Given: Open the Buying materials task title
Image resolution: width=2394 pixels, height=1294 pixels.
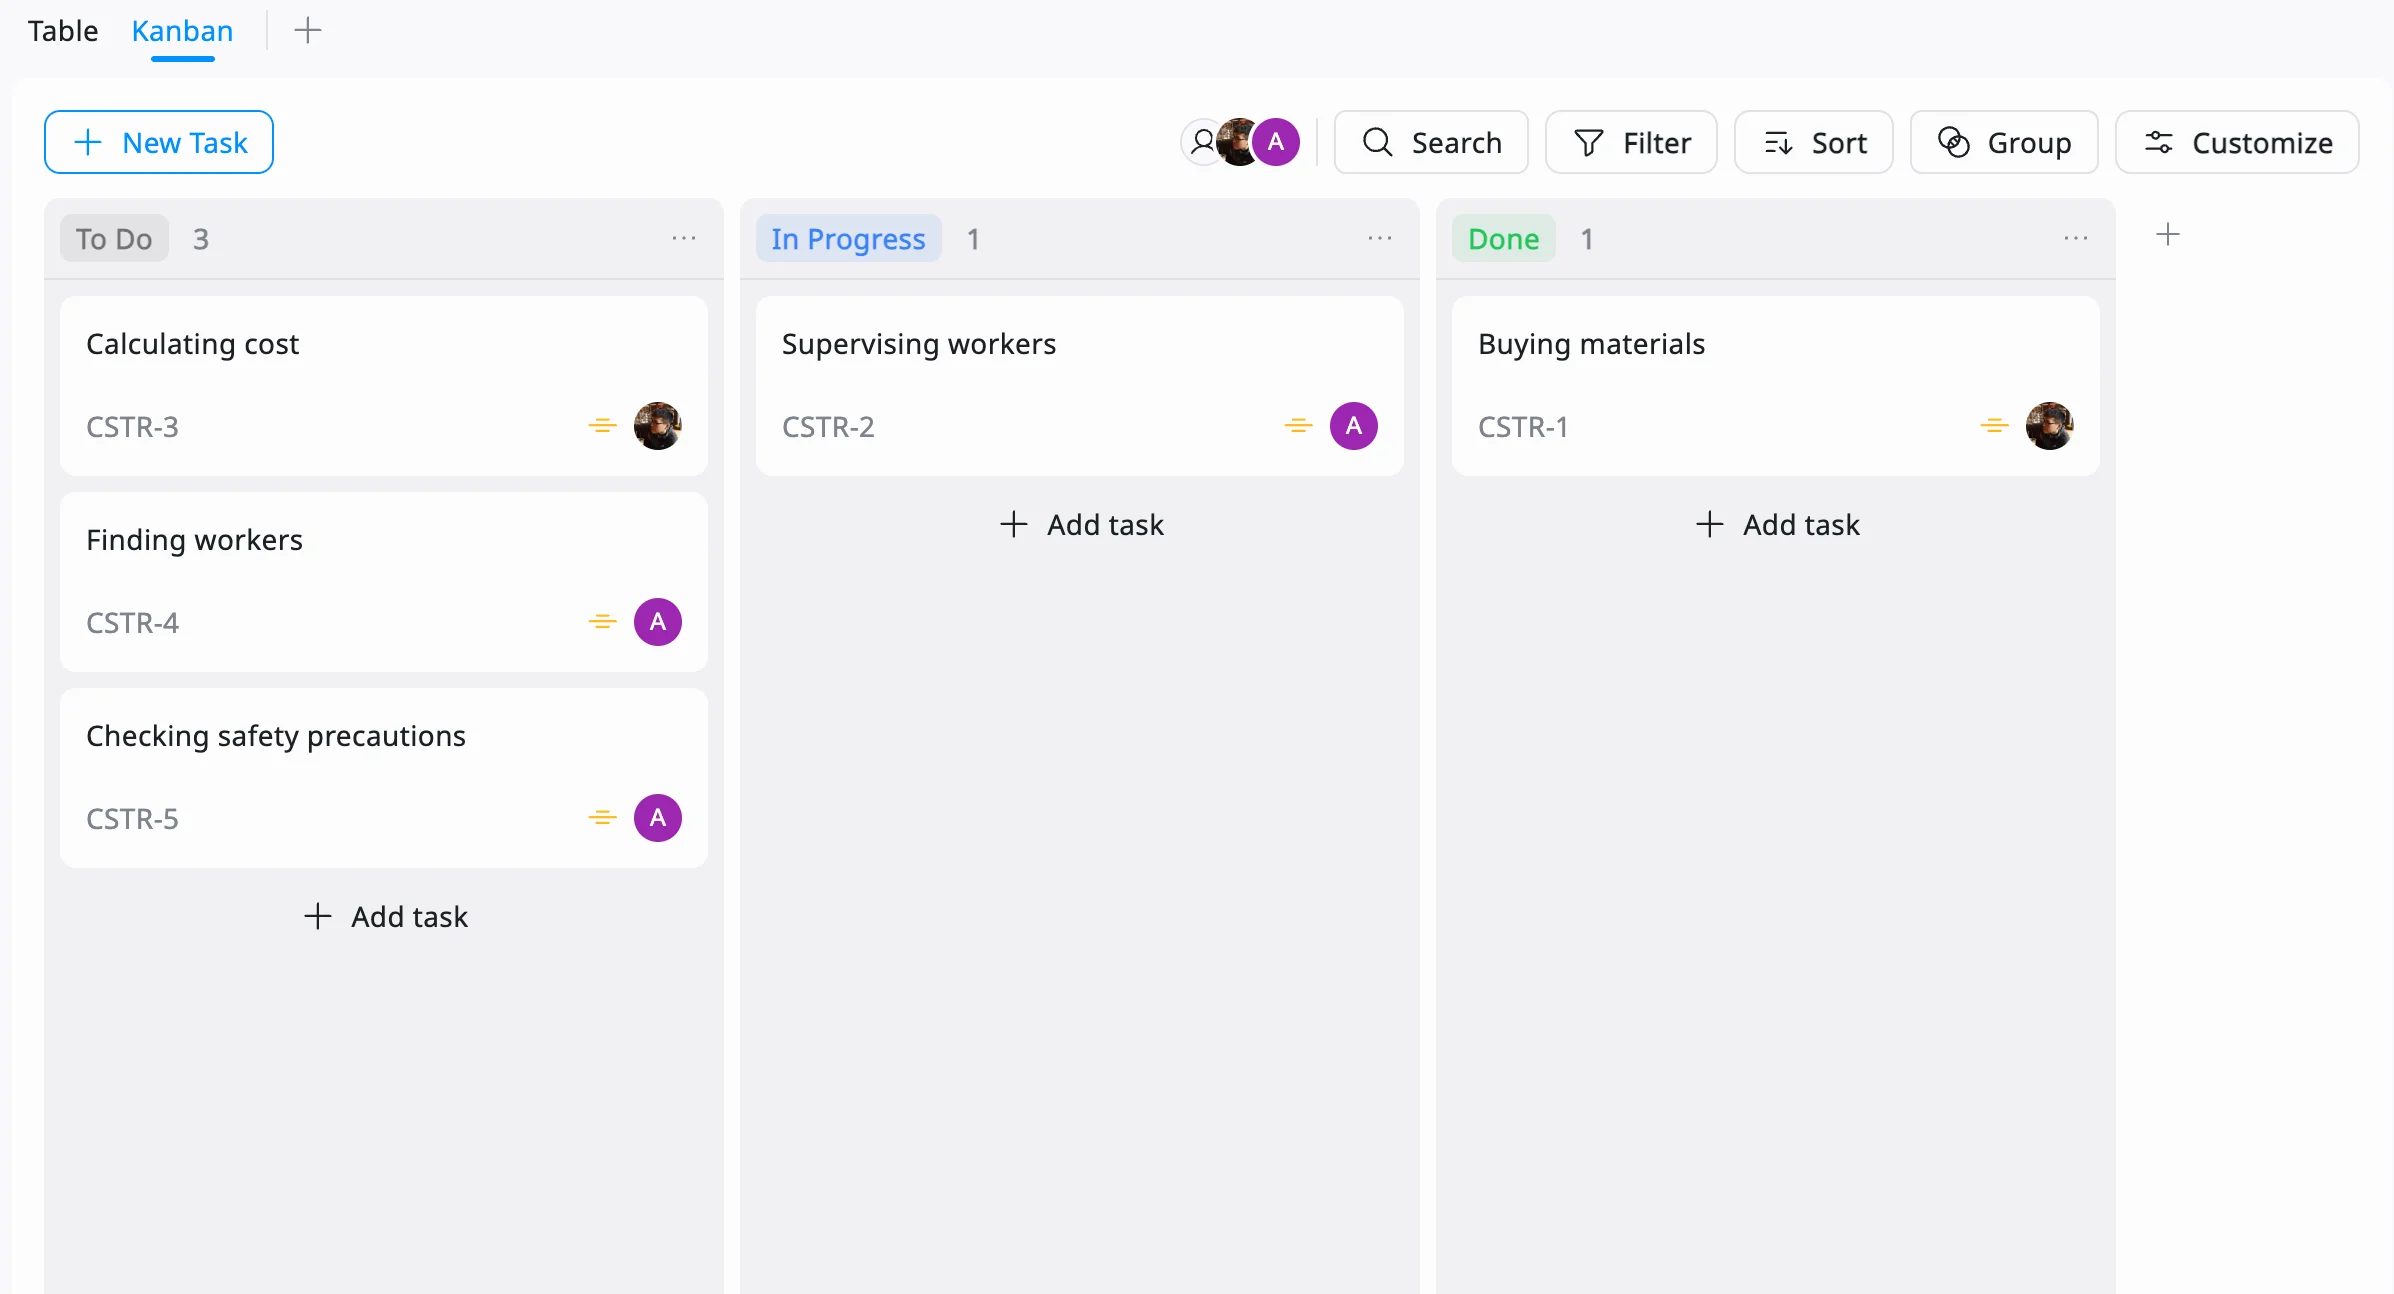Looking at the screenshot, I should pyautogui.click(x=1591, y=343).
